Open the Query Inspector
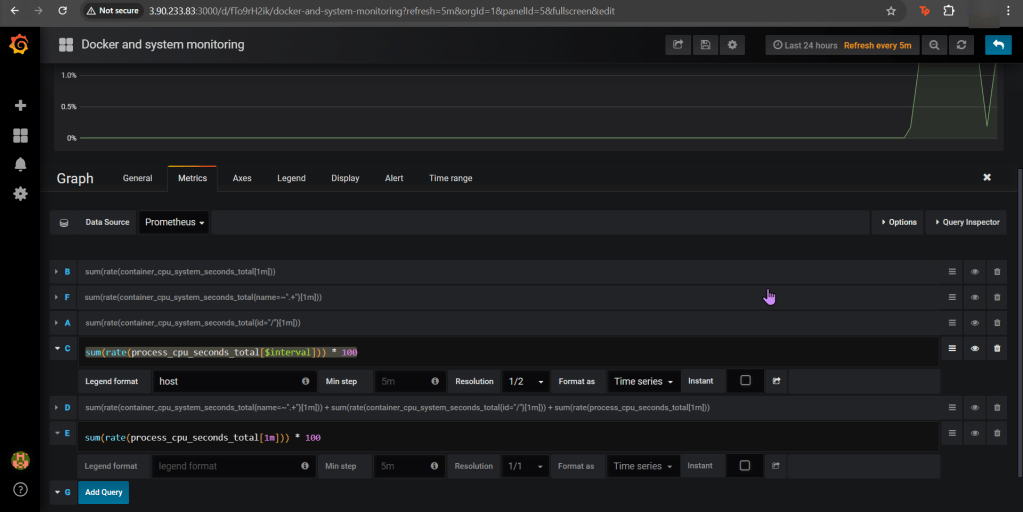This screenshot has height=512, width=1023. pyautogui.click(x=966, y=222)
